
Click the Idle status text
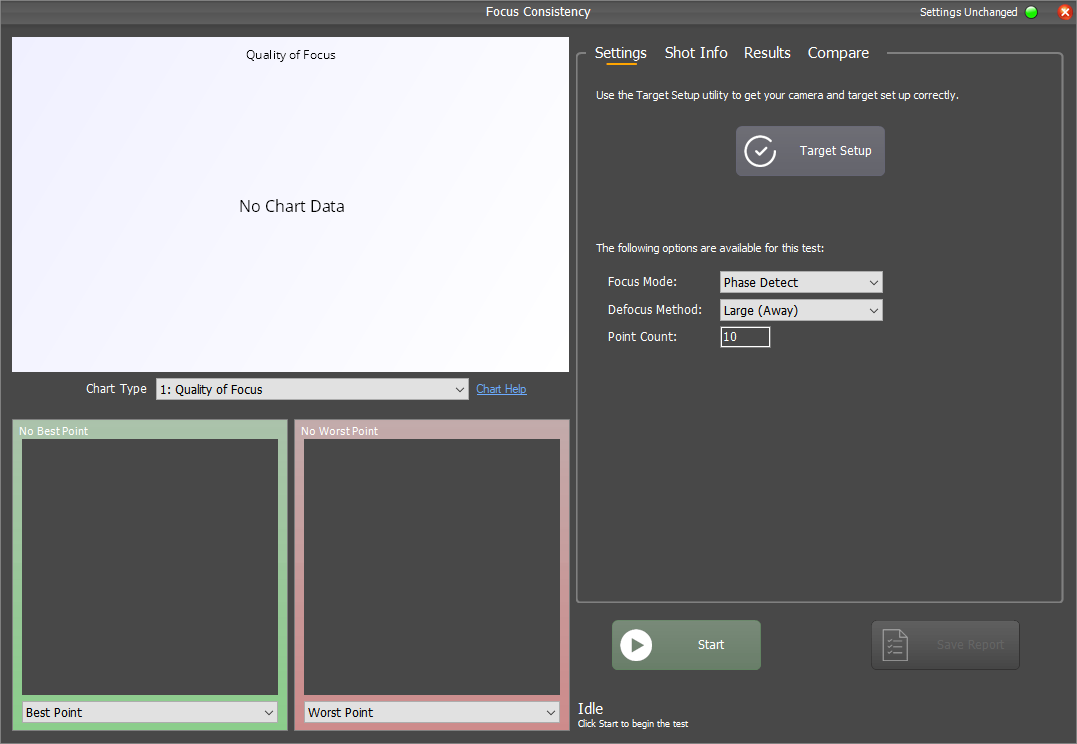590,708
